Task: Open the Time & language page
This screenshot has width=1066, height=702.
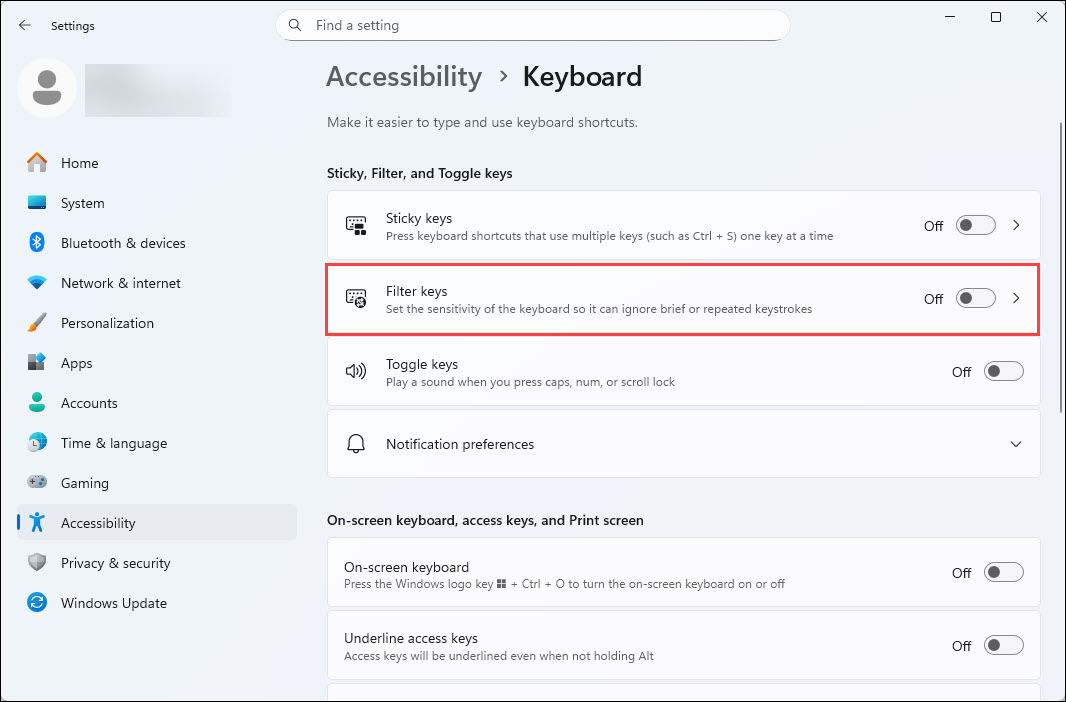Action: (x=113, y=443)
